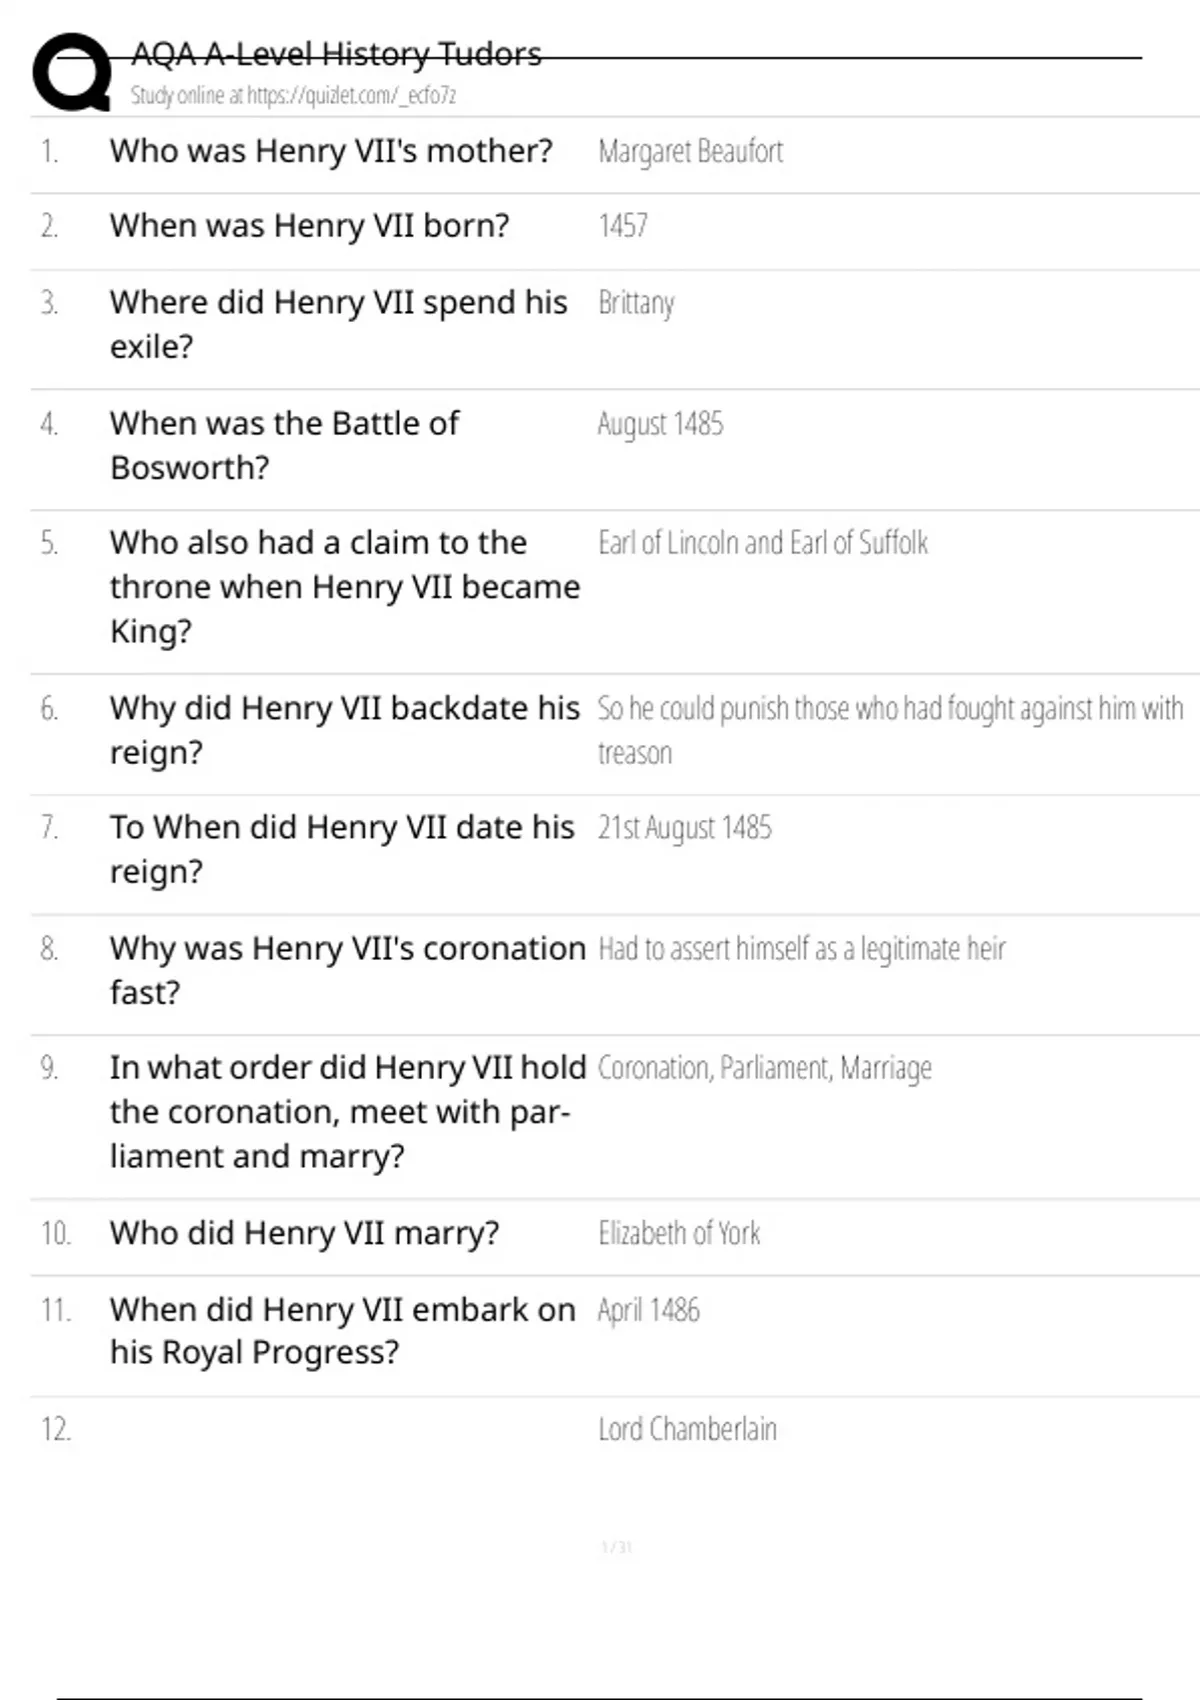Click the page number indicator 1/31
1200x1700 pixels.
click(616, 1548)
